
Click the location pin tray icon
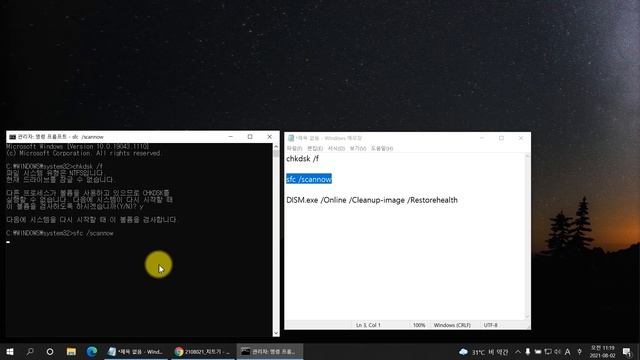[x=579, y=351]
